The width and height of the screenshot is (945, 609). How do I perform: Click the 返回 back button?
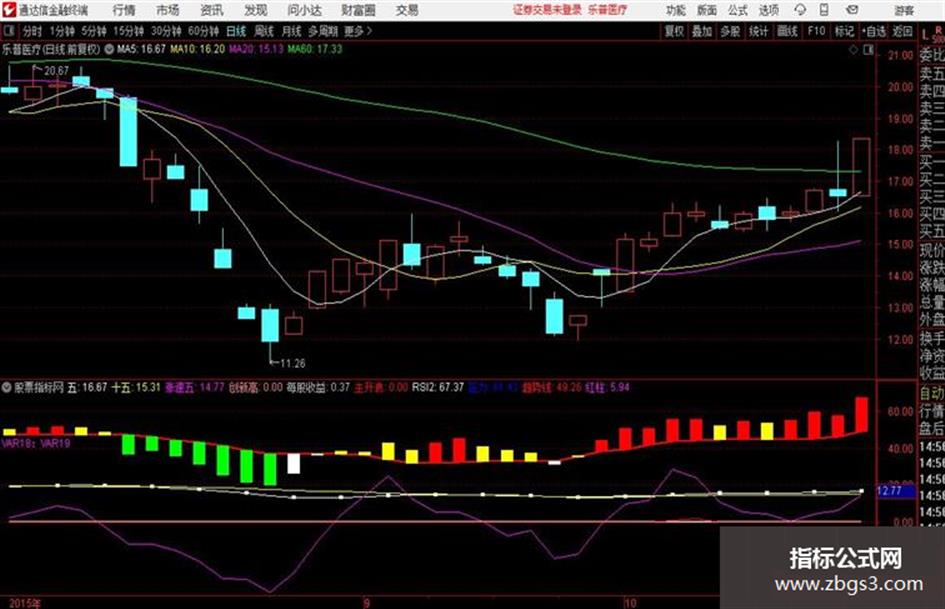(x=902, y=31)
